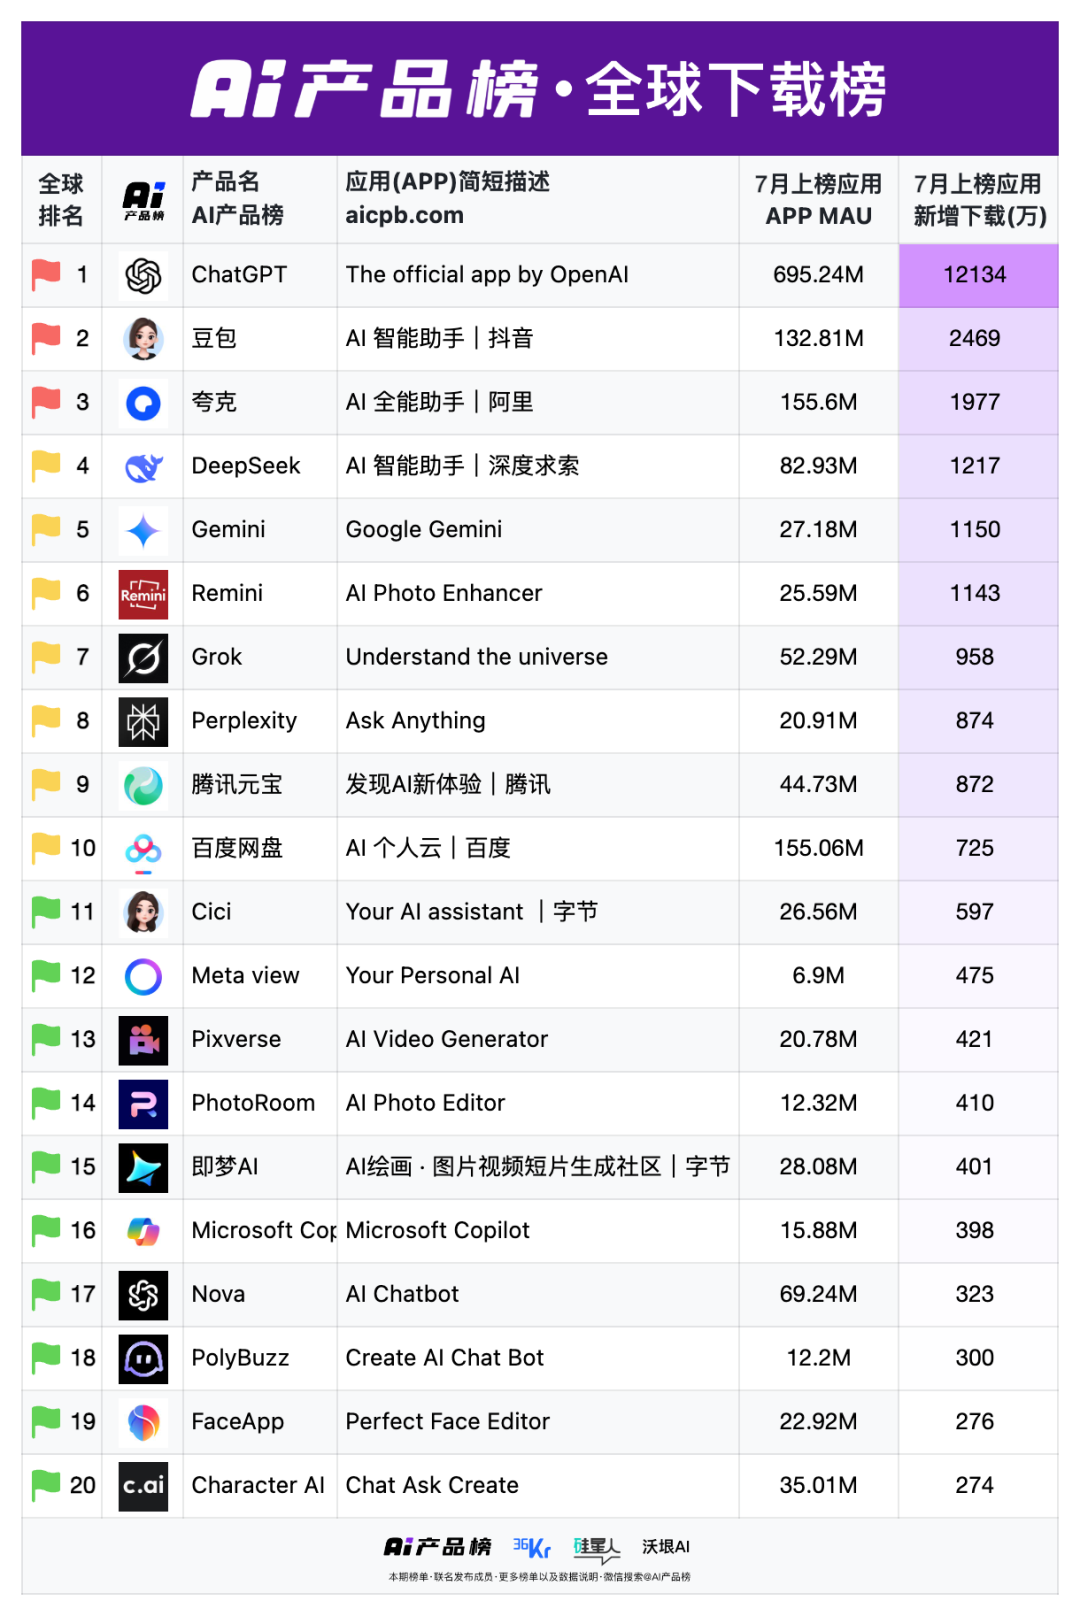Image resolution: width=1080 pixels, height=1616 pixels.
Task: Click the 36Kr logo in footer
Action: click(532, 1547)
